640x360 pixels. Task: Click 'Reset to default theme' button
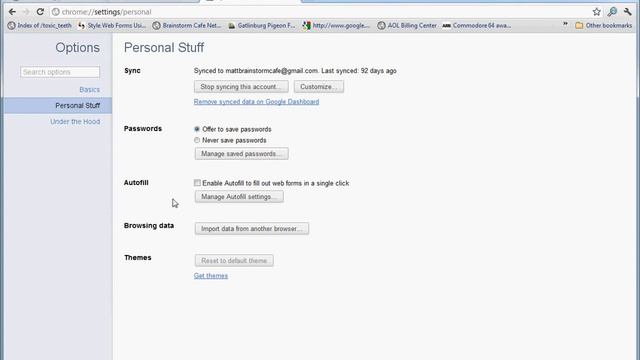pos(234,260)
